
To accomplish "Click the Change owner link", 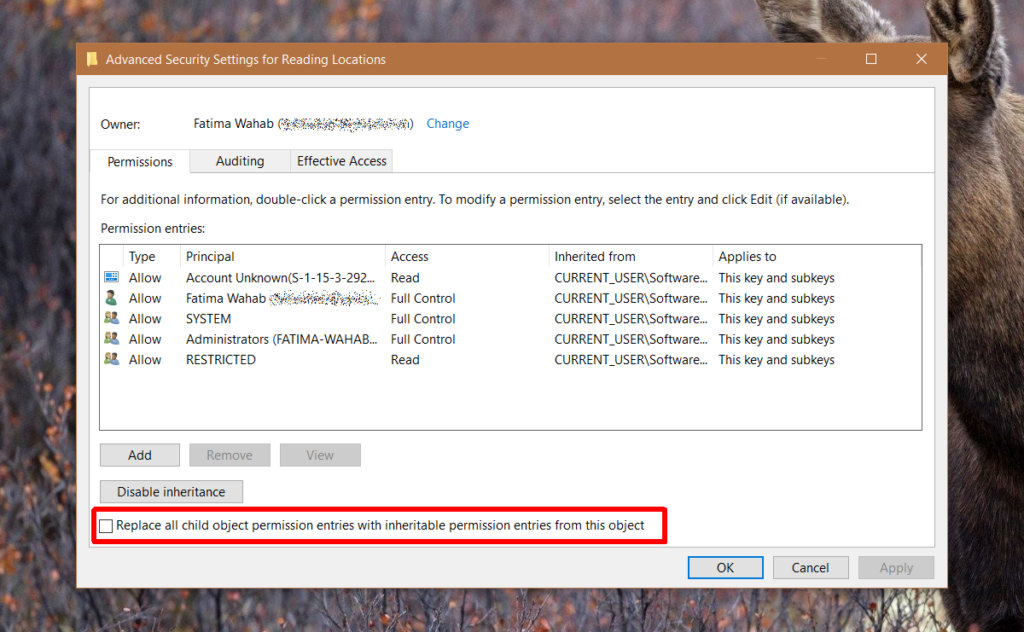I will (447, 123).
